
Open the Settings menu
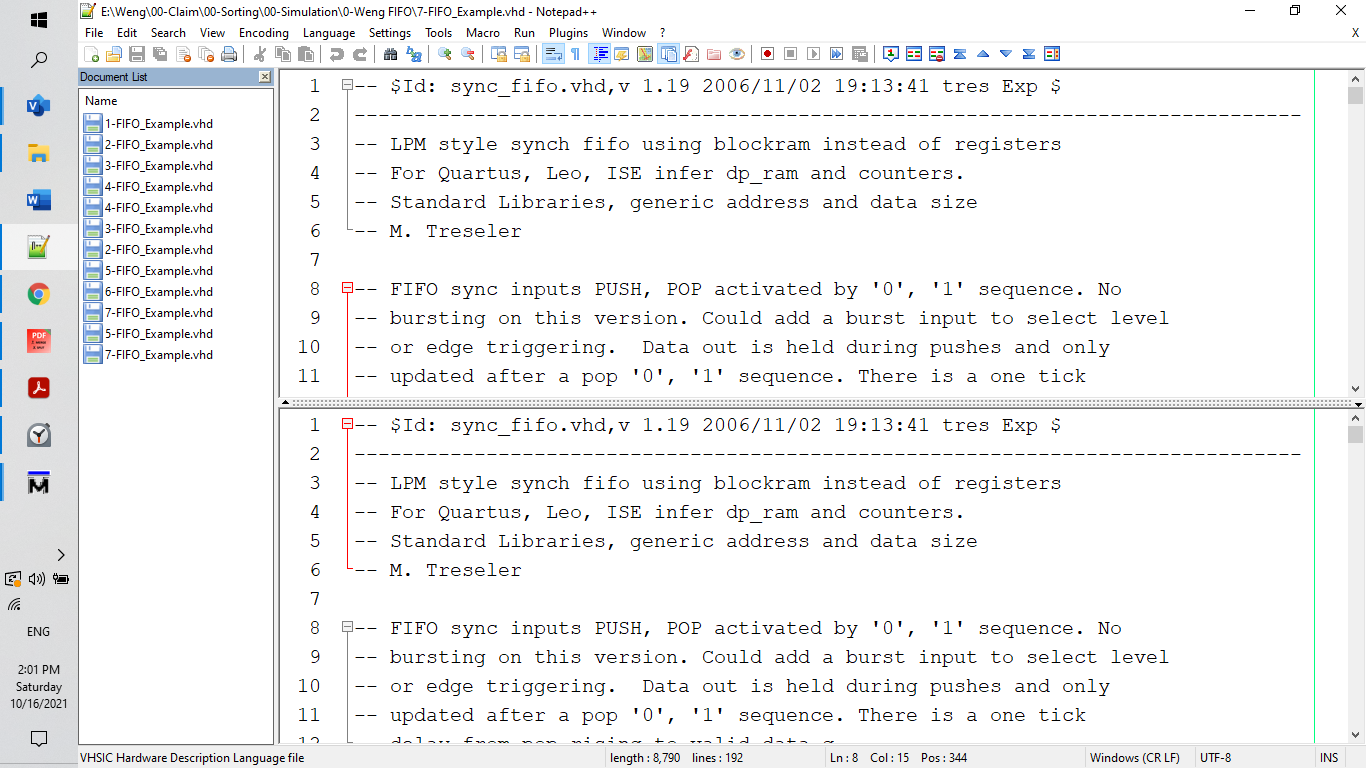coord(390,33)
